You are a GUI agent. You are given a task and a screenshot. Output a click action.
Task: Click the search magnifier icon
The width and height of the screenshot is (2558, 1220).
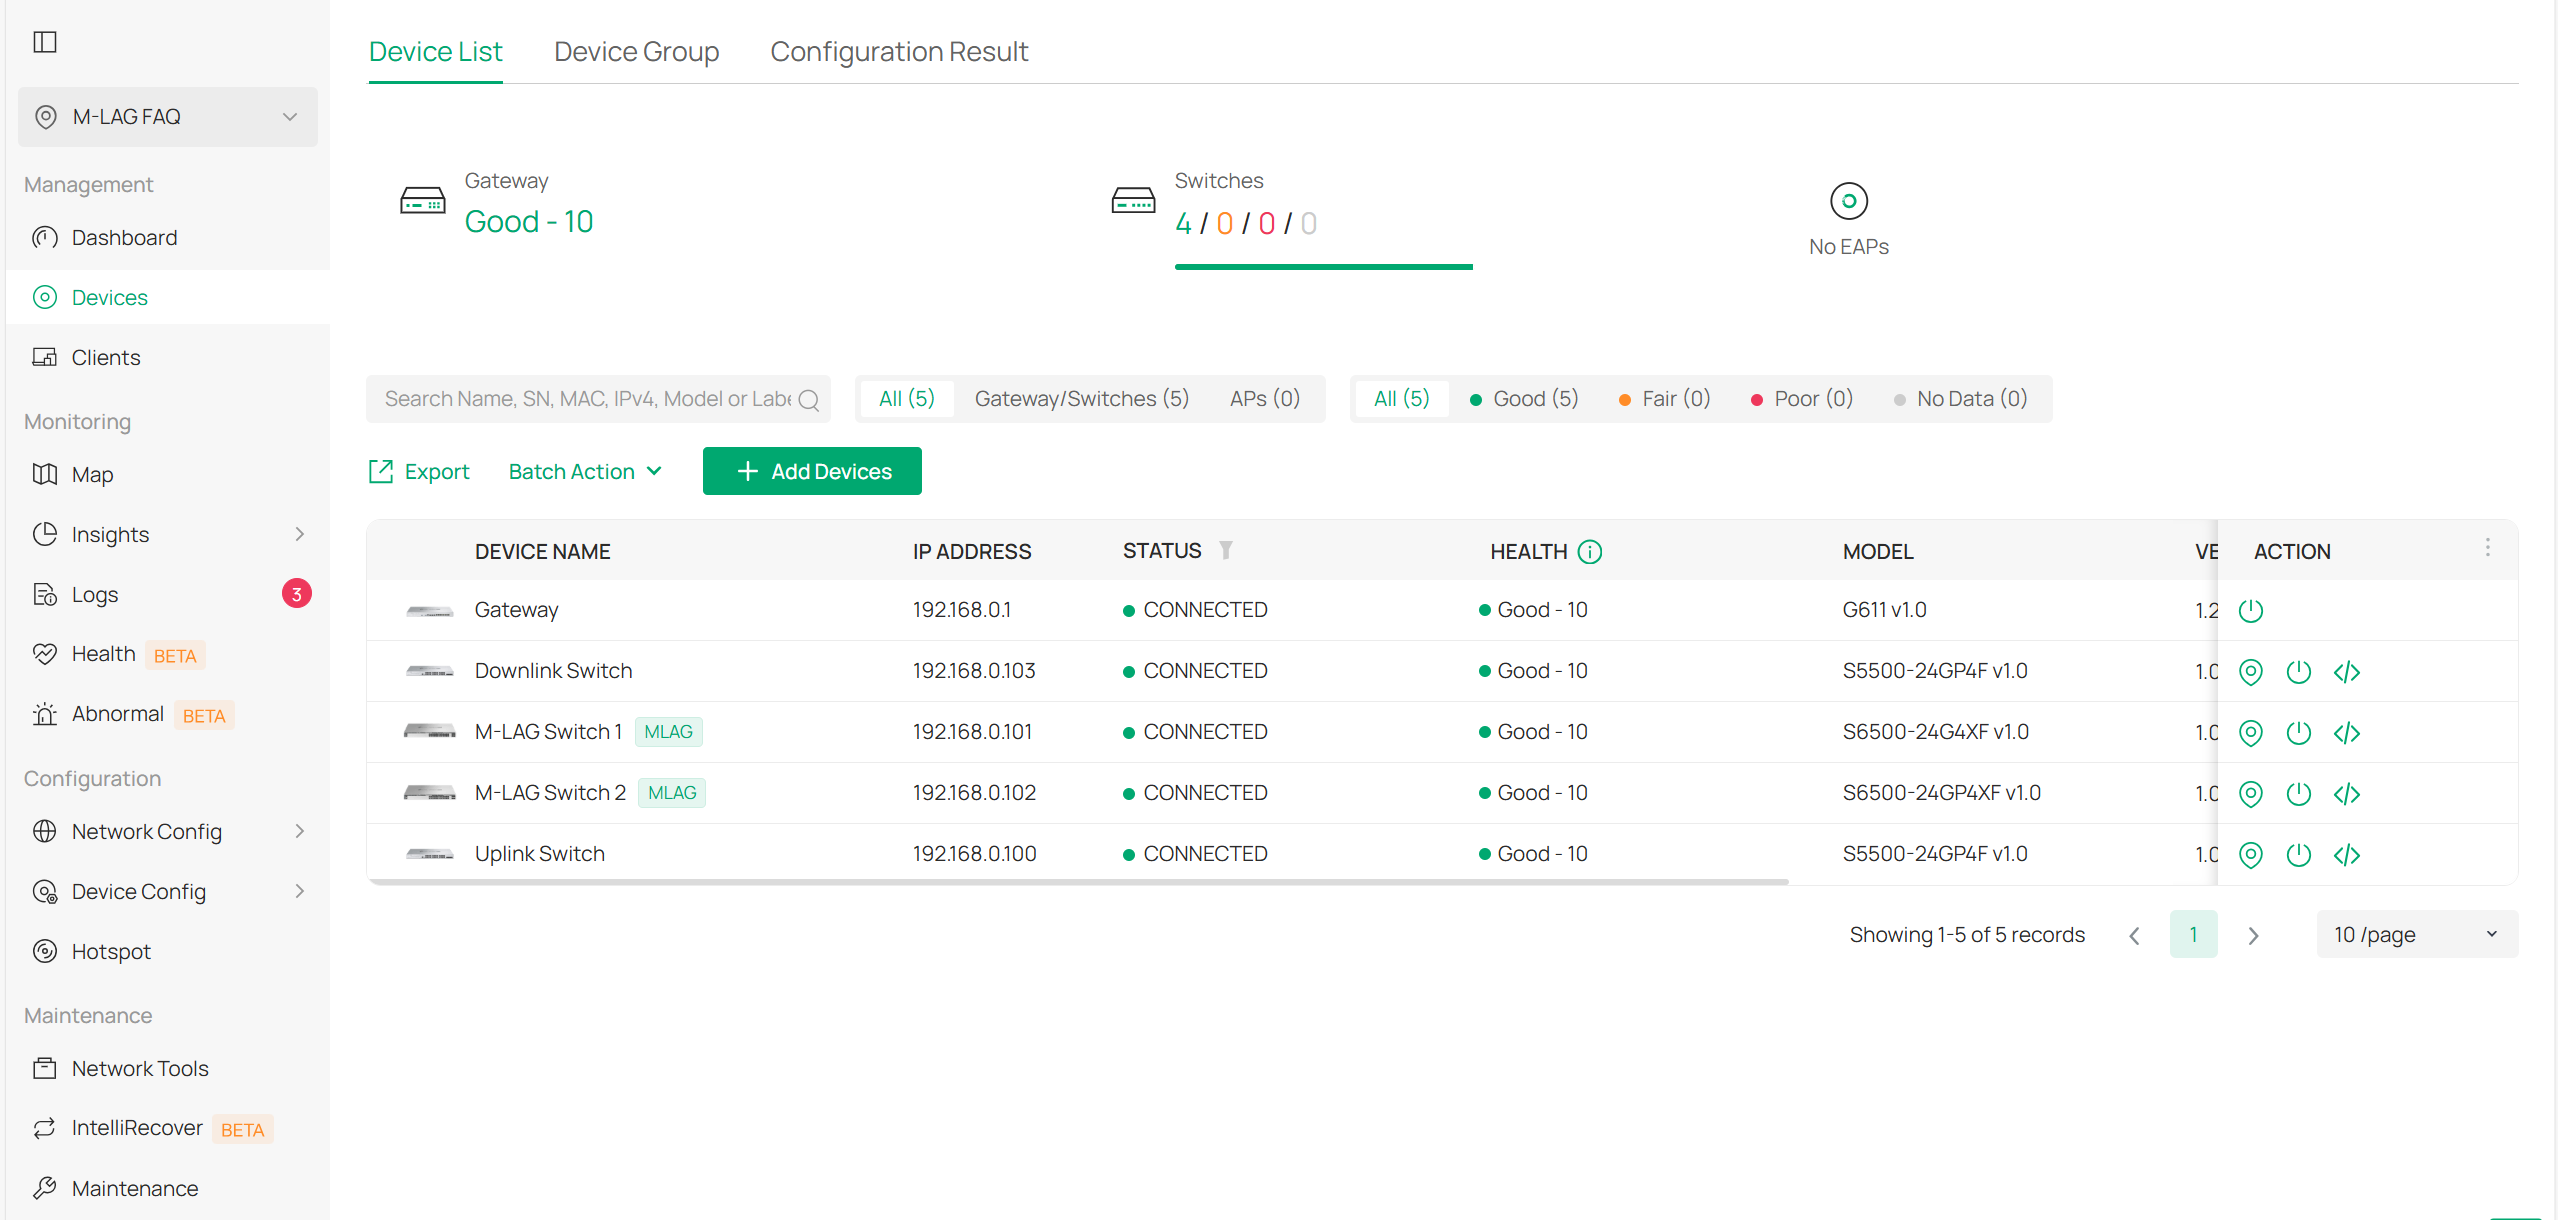click(x=808, y=400)
